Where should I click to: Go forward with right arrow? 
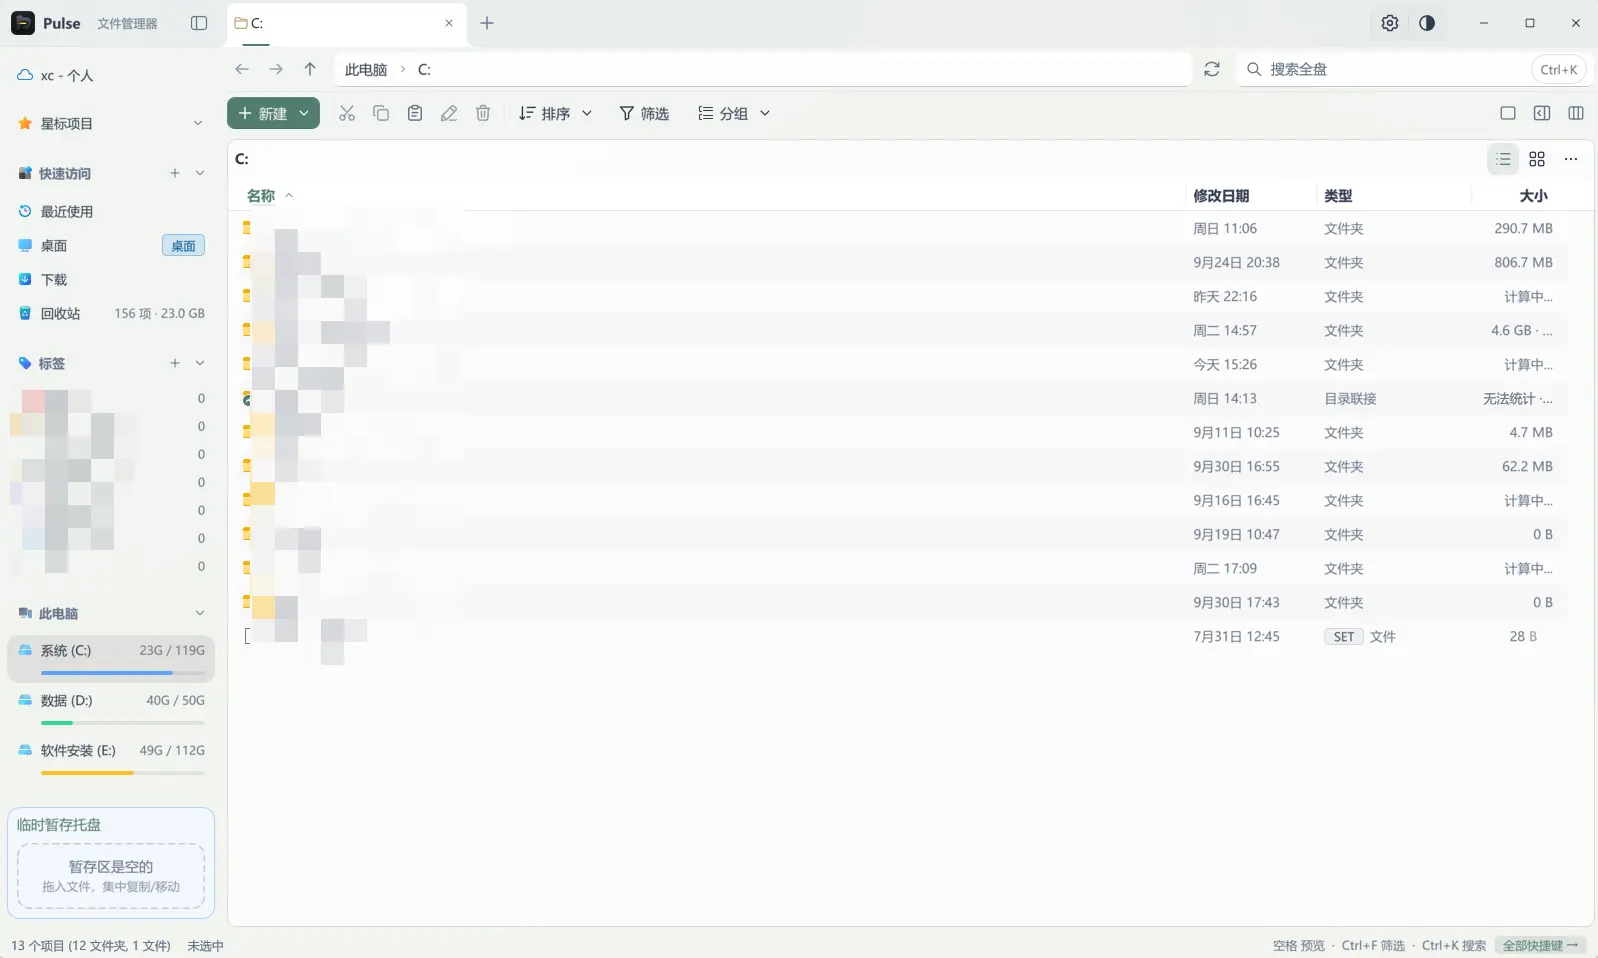(276, 69)
